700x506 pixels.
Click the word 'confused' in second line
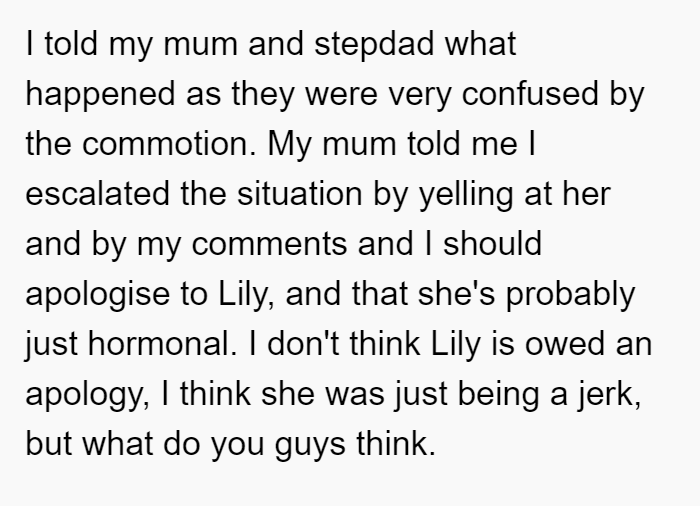coord(530,94)
